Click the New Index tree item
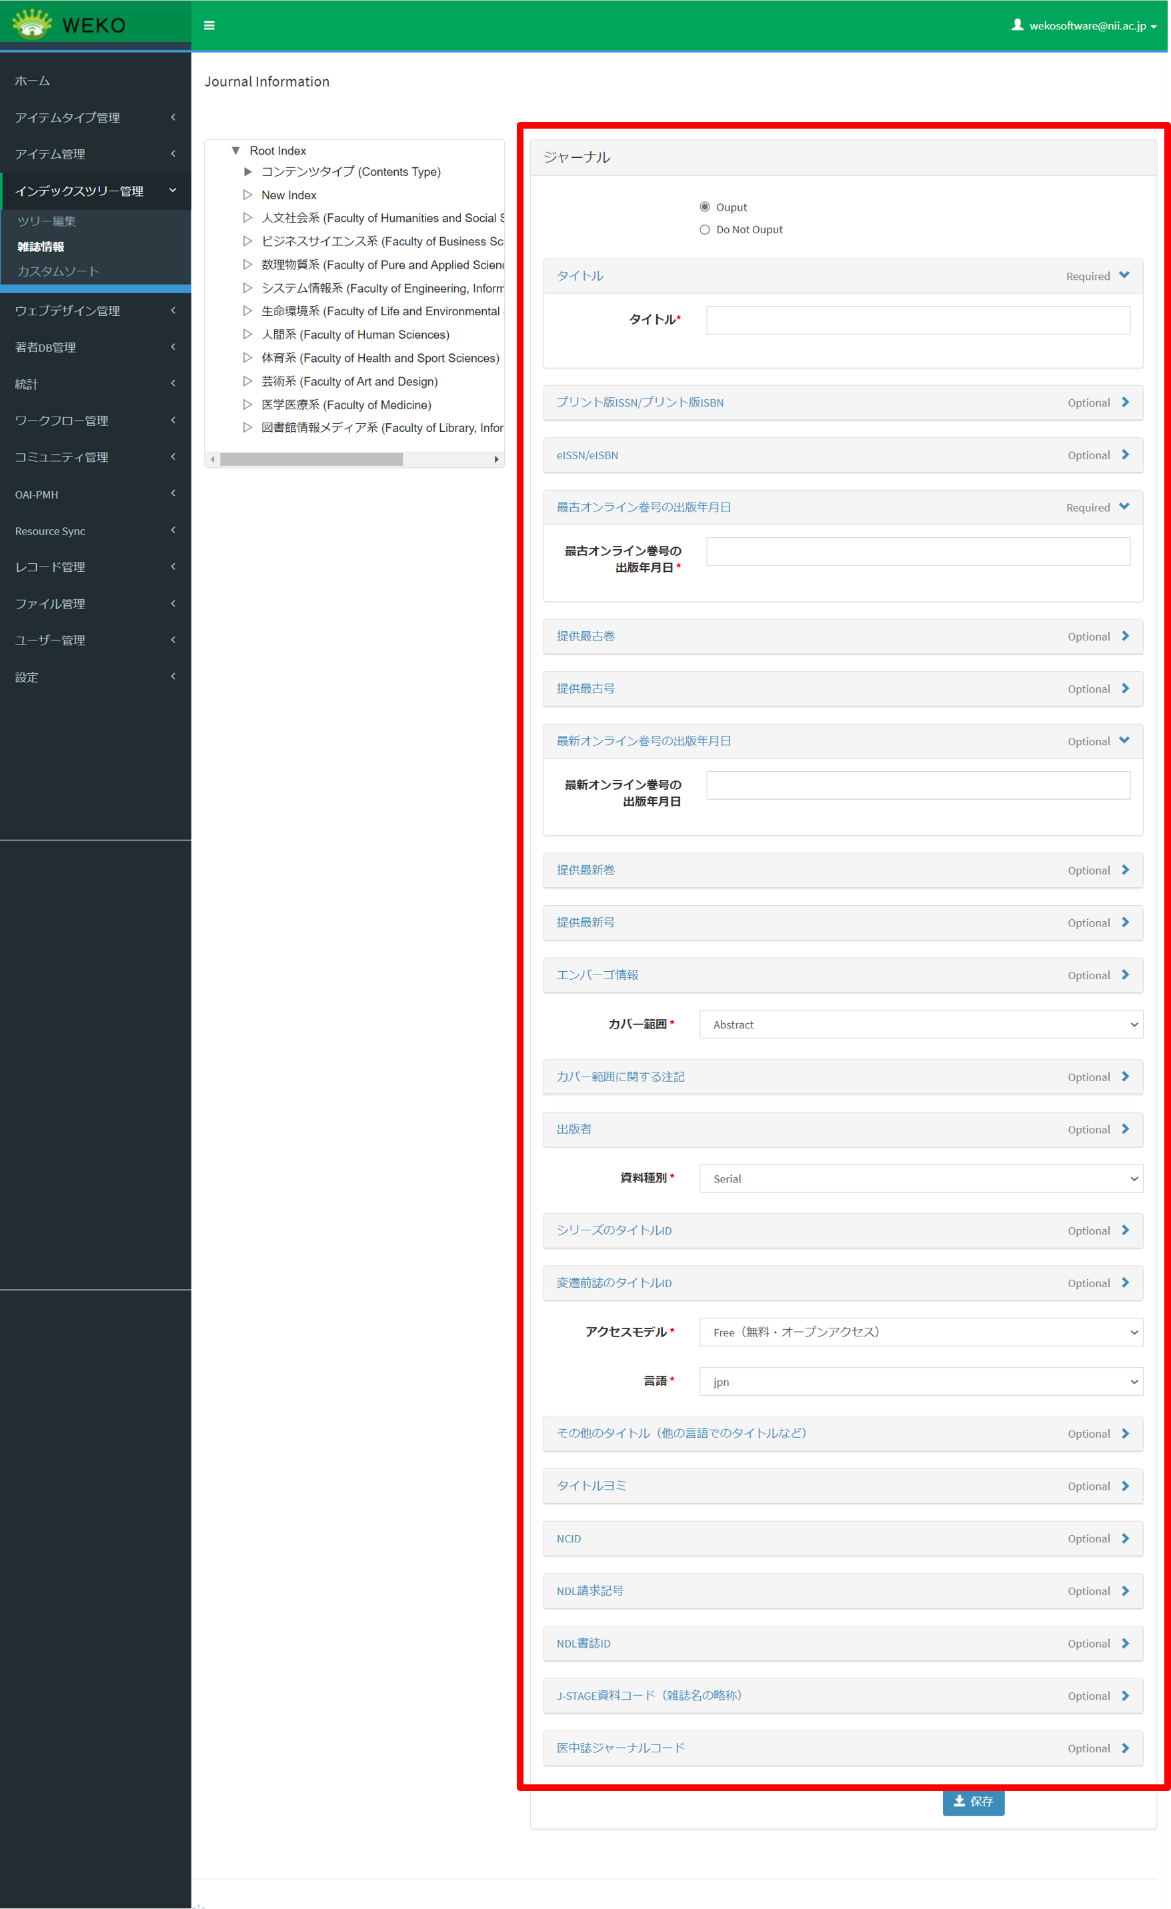1171x1909 pixels. (289, 196)
